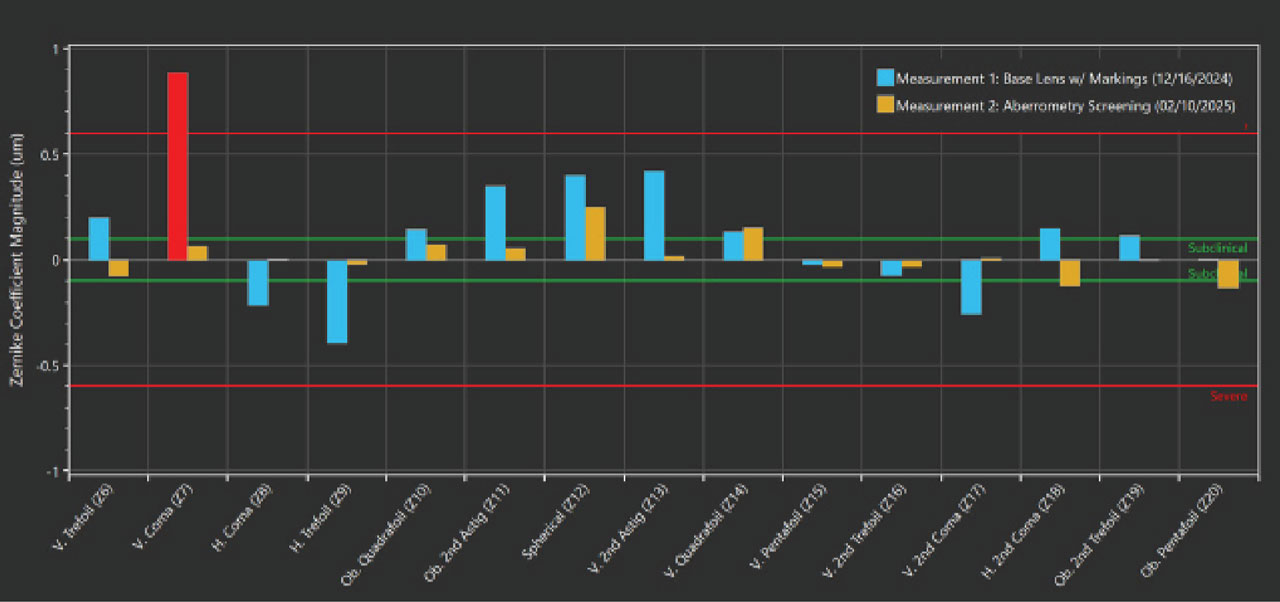
Task: Click the tall red V. Coma bar
Action: (x=177, y=166)
